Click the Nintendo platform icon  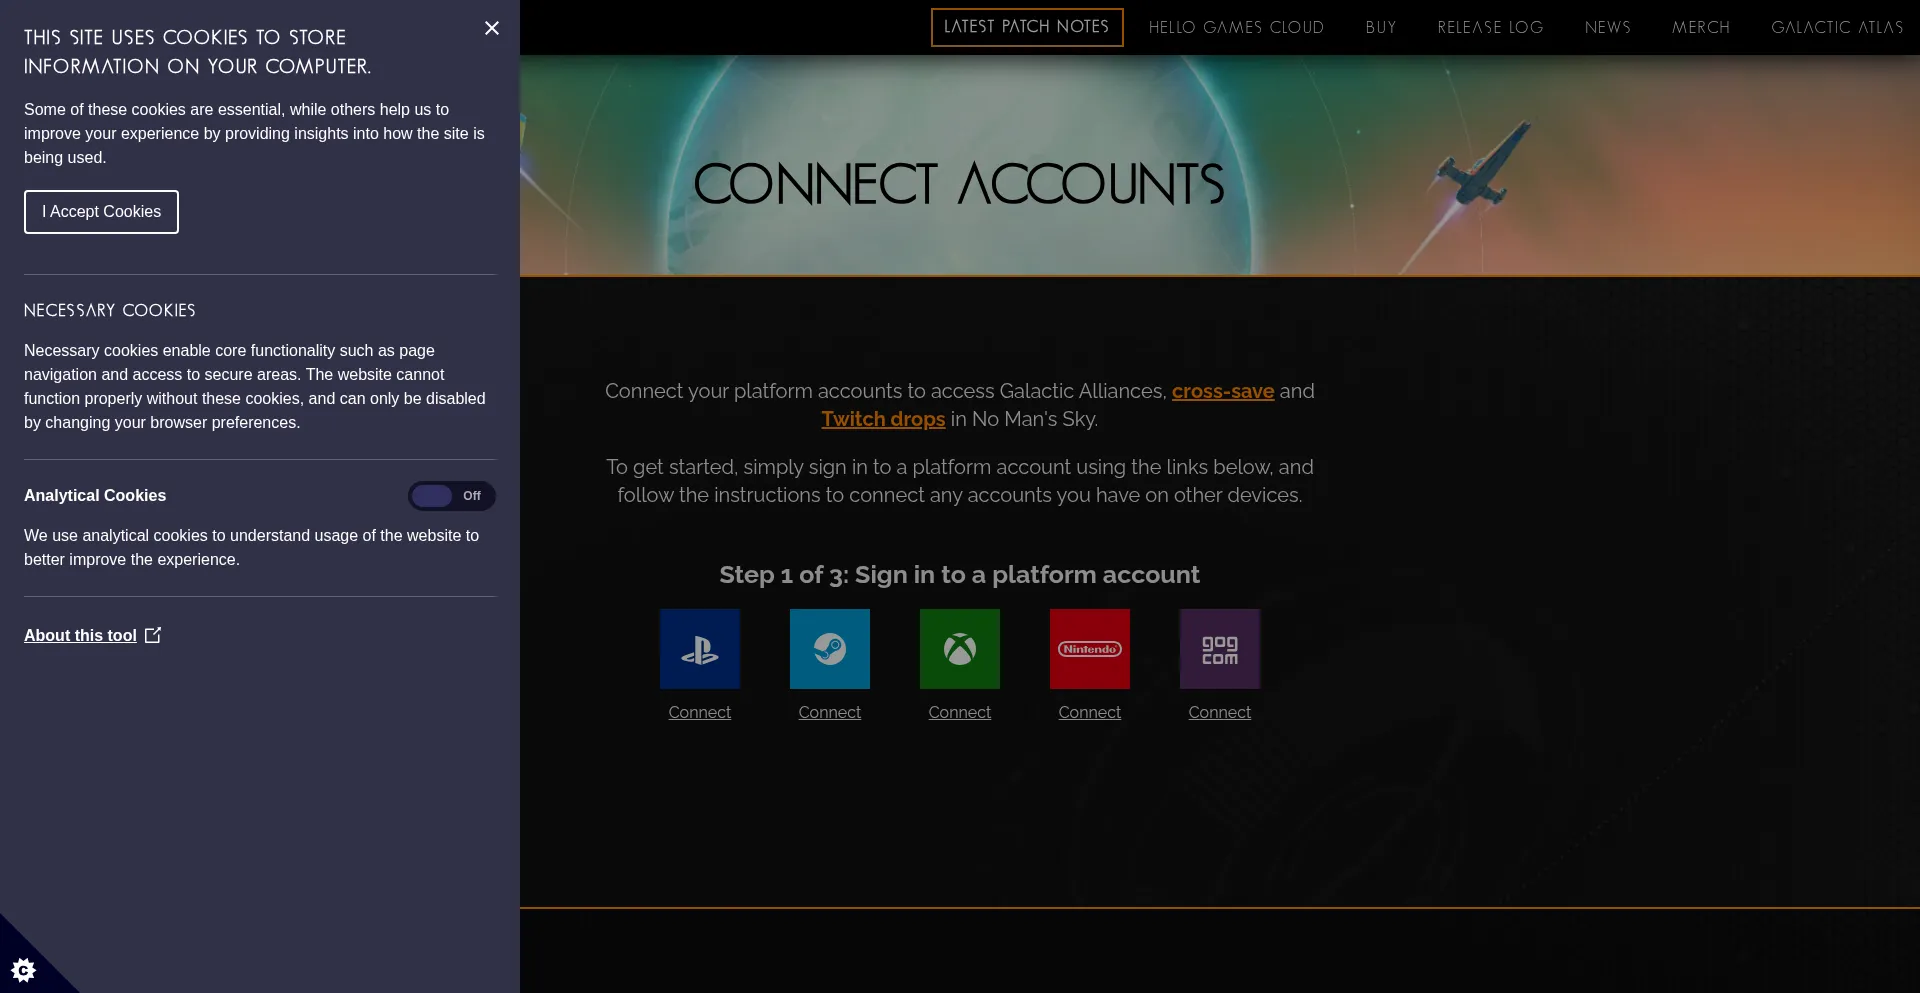[1090, 649]
